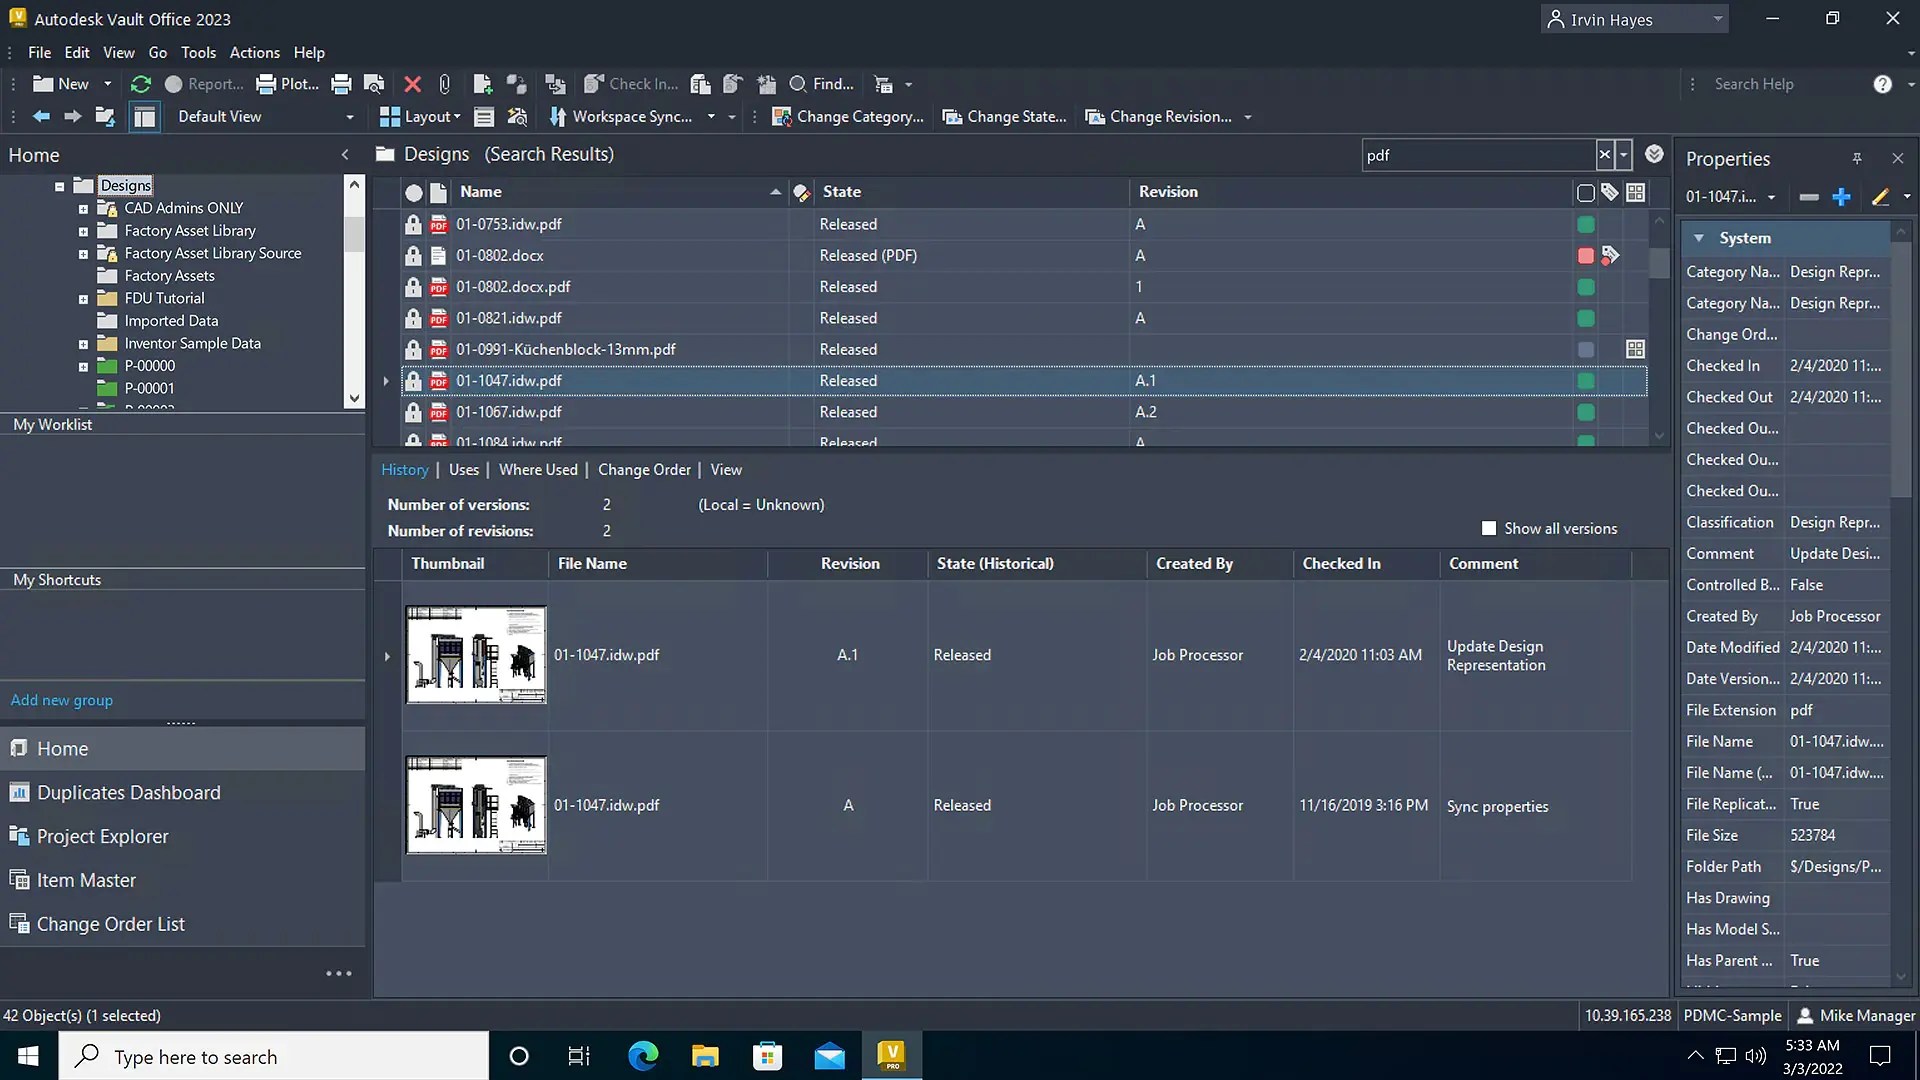Enable Show all versions checkbox
The width and height of the screenshot is (1920, 1080).
(x=1489, y=528)
